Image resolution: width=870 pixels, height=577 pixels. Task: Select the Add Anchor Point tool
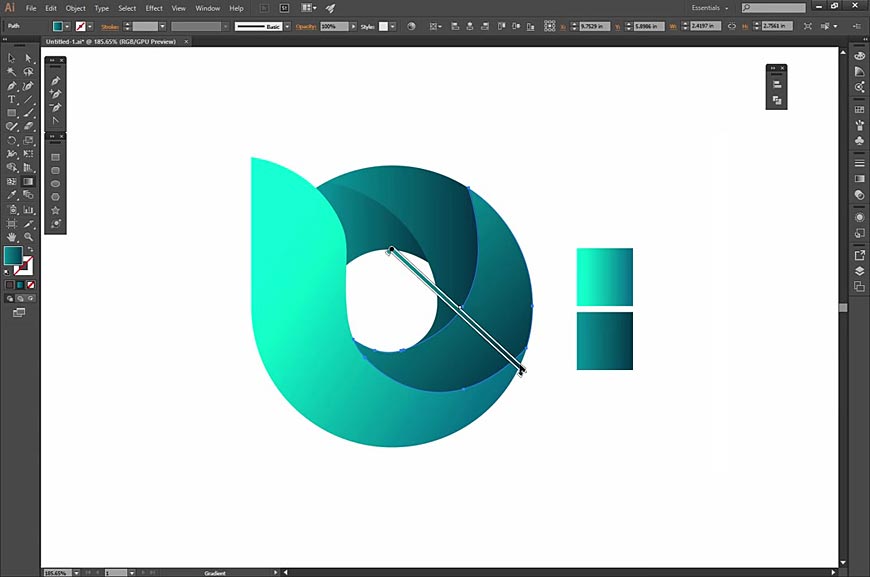point(56,94)
